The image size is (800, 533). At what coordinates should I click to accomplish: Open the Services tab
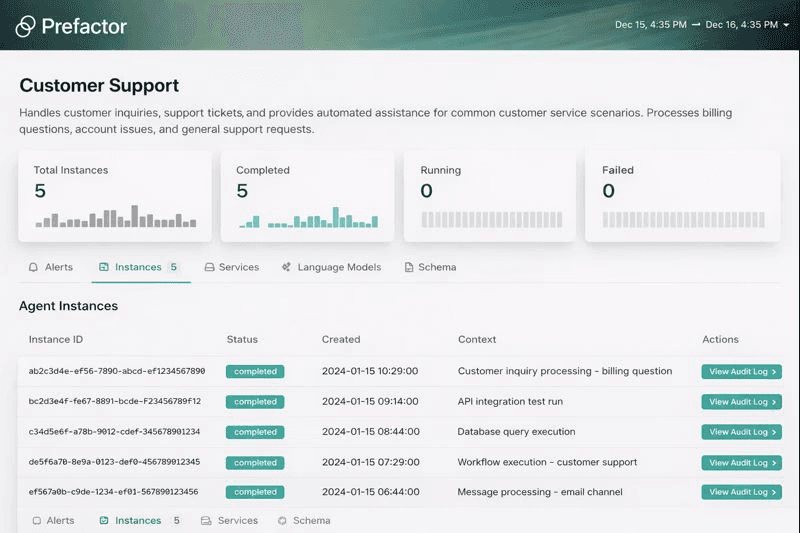point(232,267)
